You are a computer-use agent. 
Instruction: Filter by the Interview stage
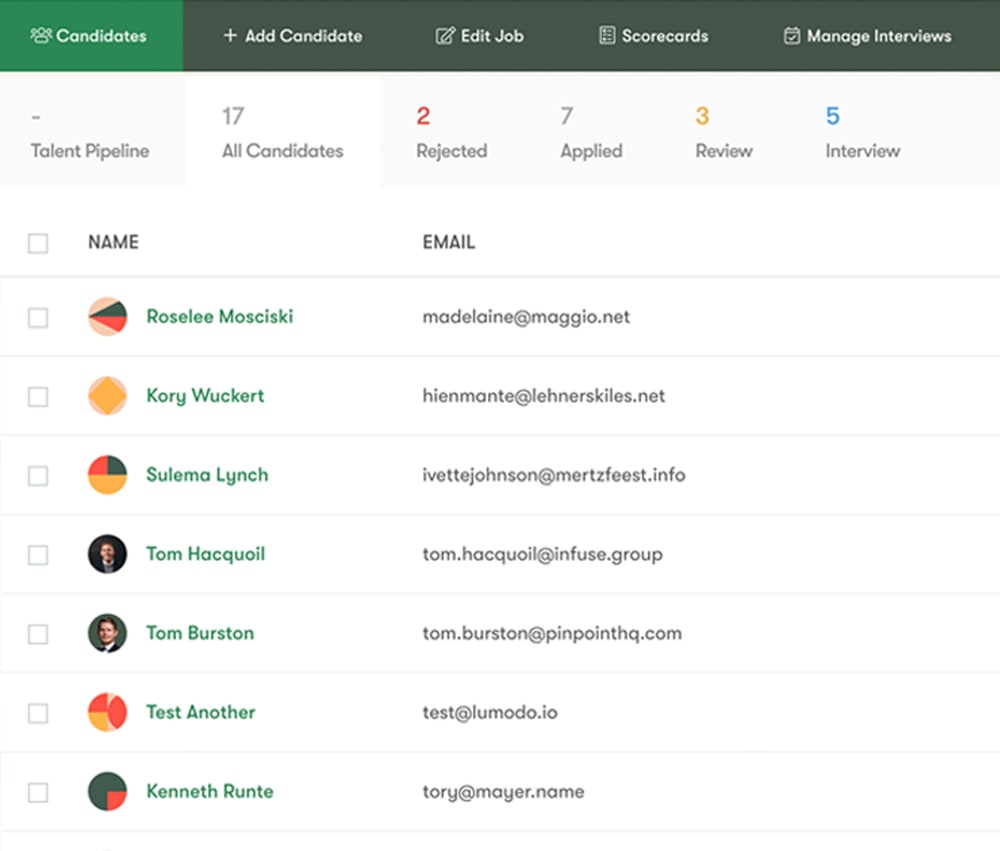[x=863, y=132]
